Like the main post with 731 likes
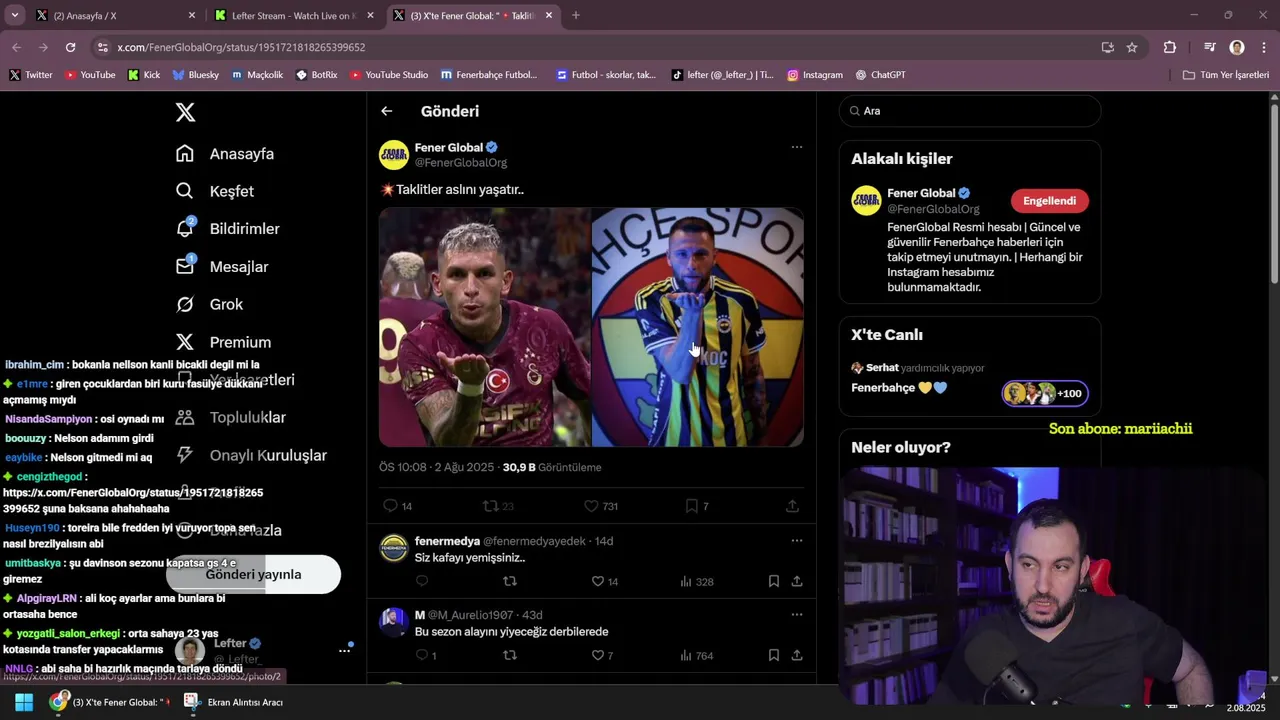 [601, 506]
